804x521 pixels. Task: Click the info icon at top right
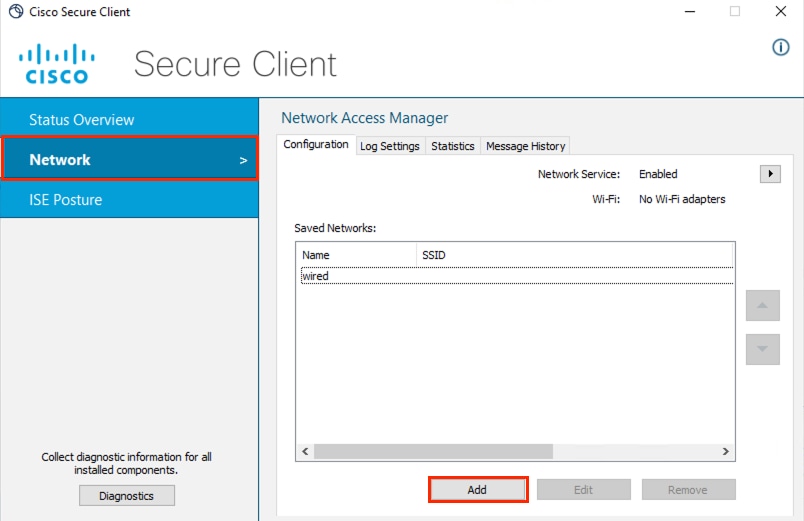click(780, 48)
